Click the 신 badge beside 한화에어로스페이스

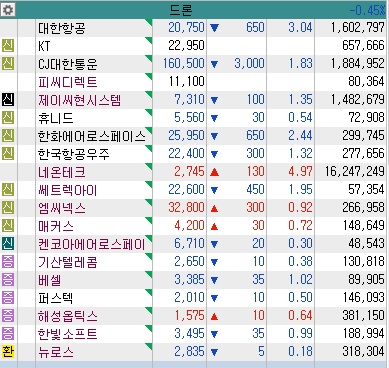click(x=8, y=135)
